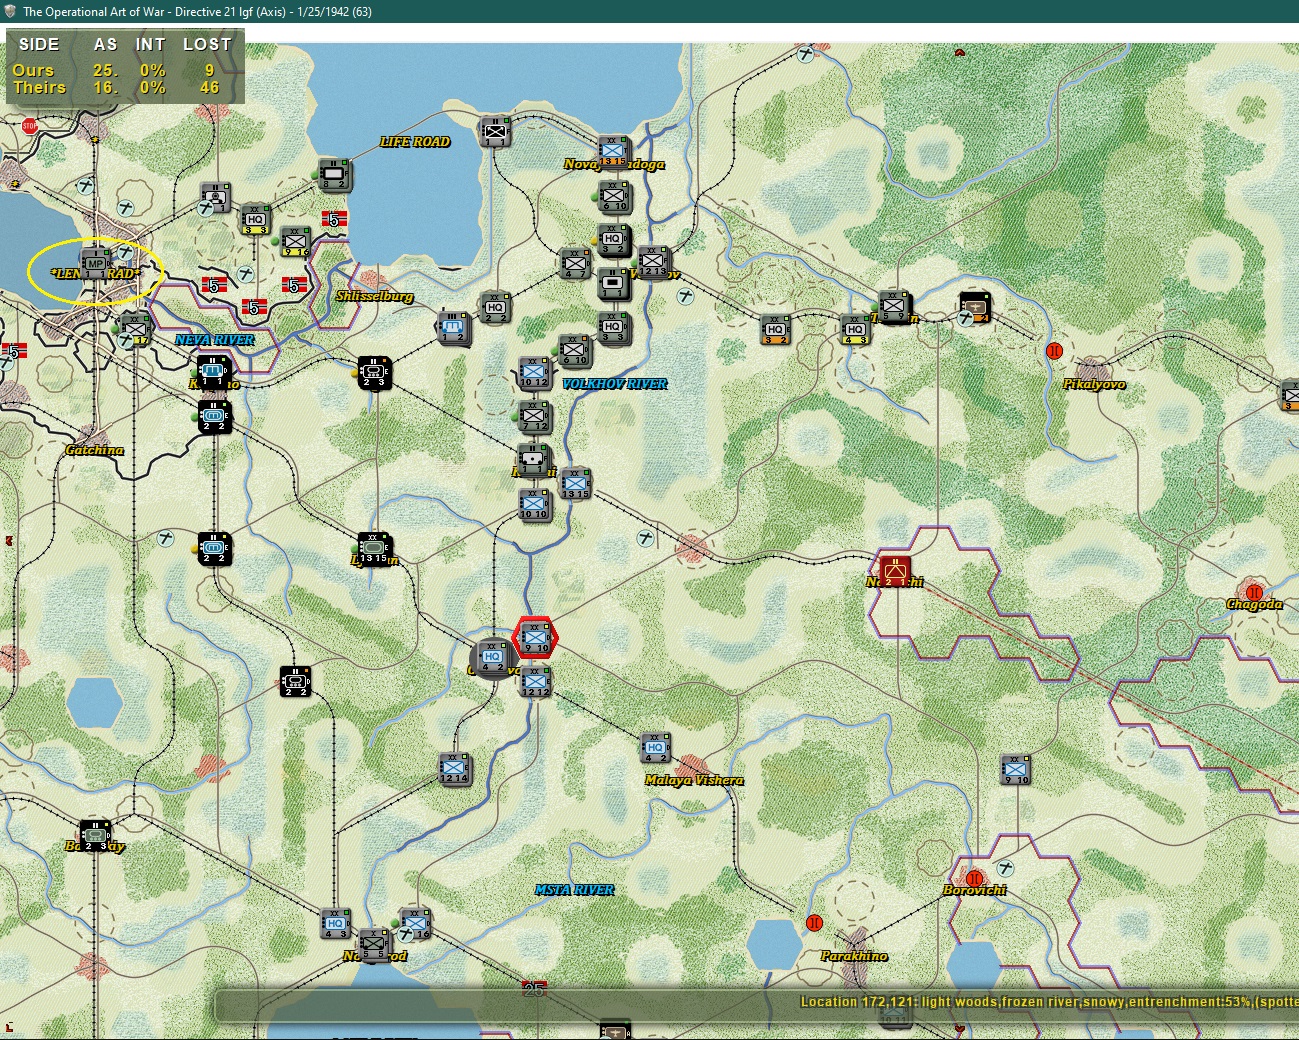Image resolution: width=1299 pixels, height=1040 pixels.
Task: Click the LIFE ROAD map label
Action: [x=415, y=142]
